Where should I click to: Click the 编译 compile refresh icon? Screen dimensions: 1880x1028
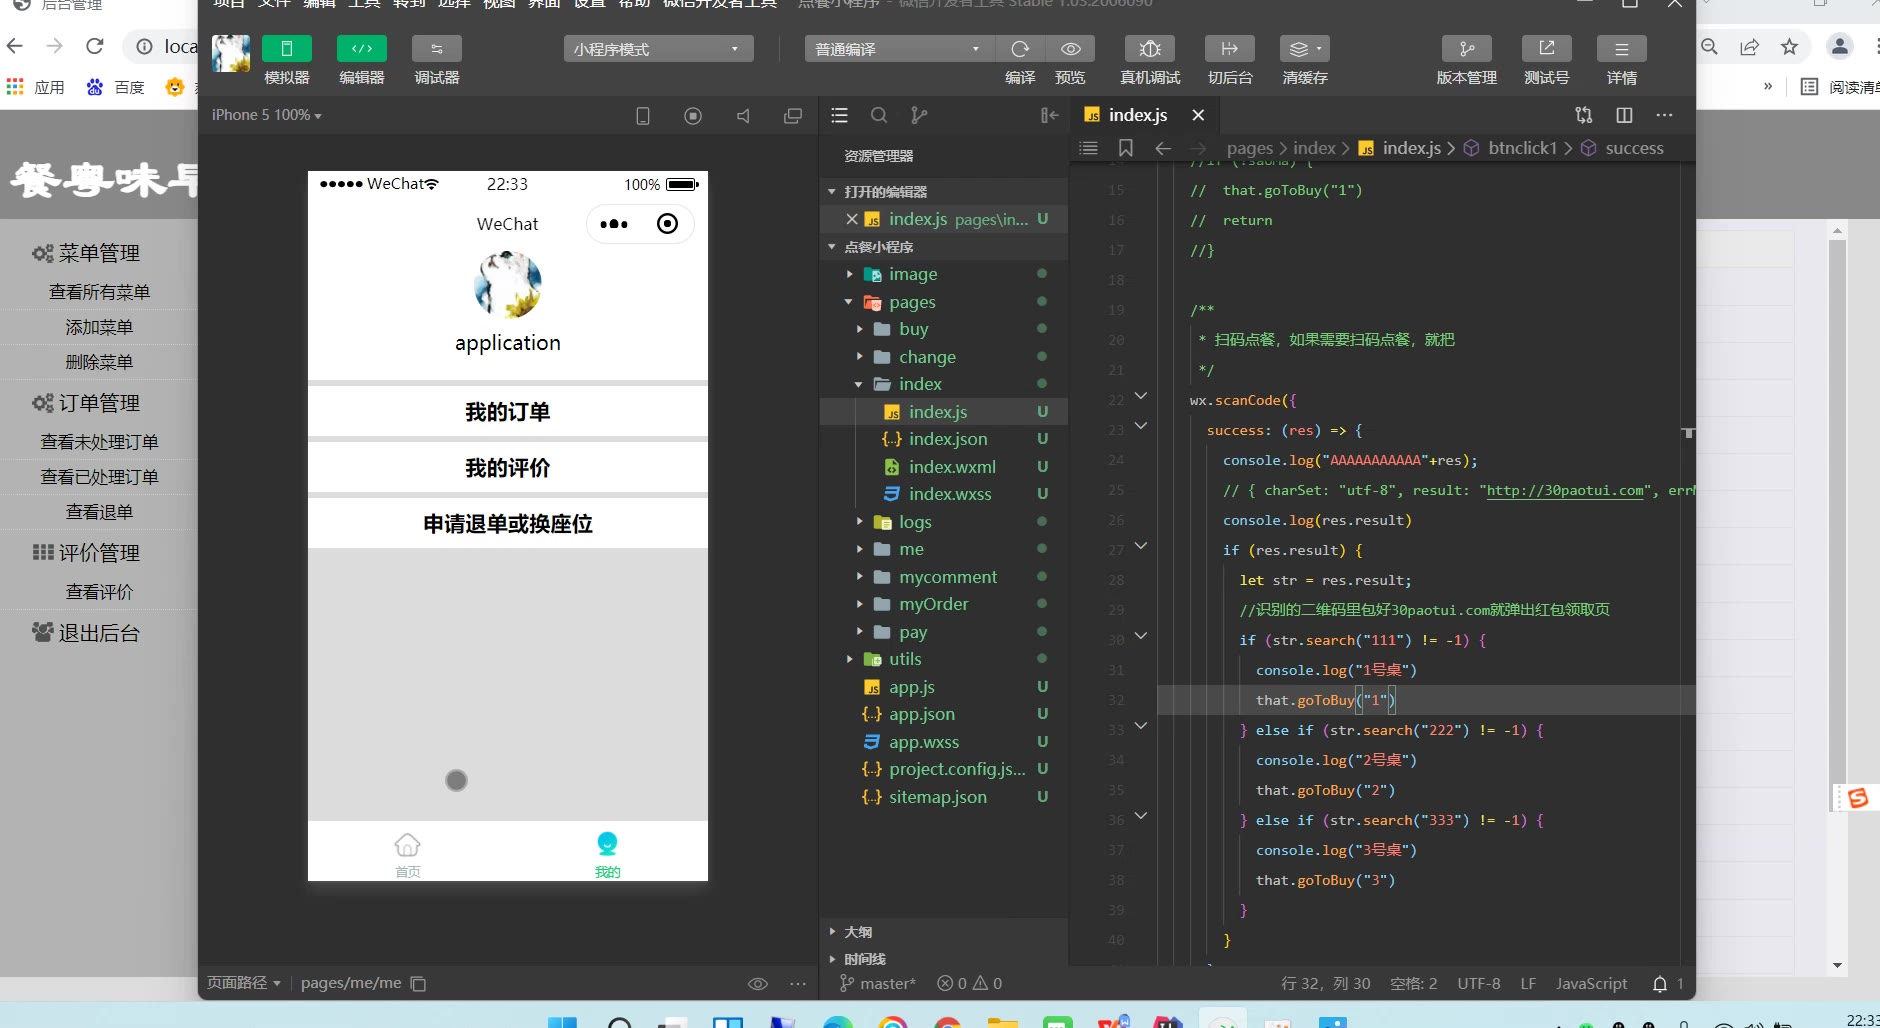click(x=1020, y=49)
